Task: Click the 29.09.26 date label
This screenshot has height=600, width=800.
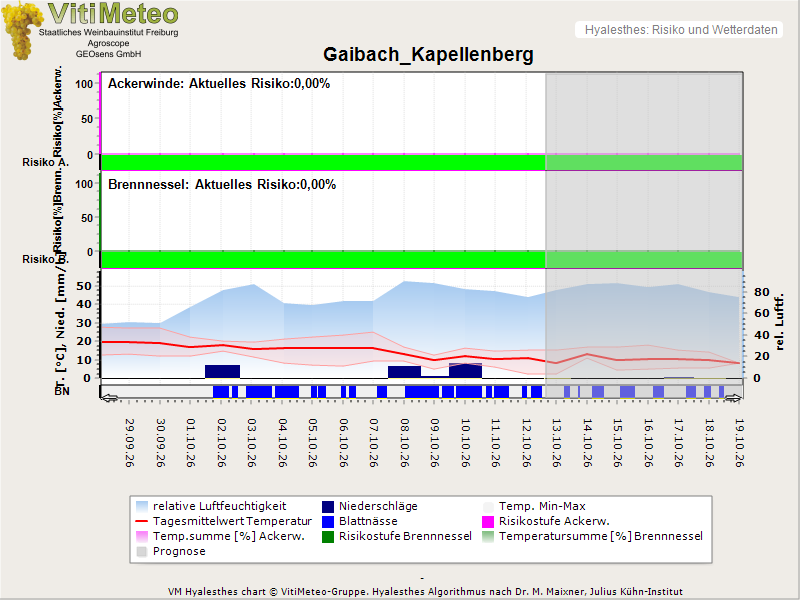Action: point(130,443)
